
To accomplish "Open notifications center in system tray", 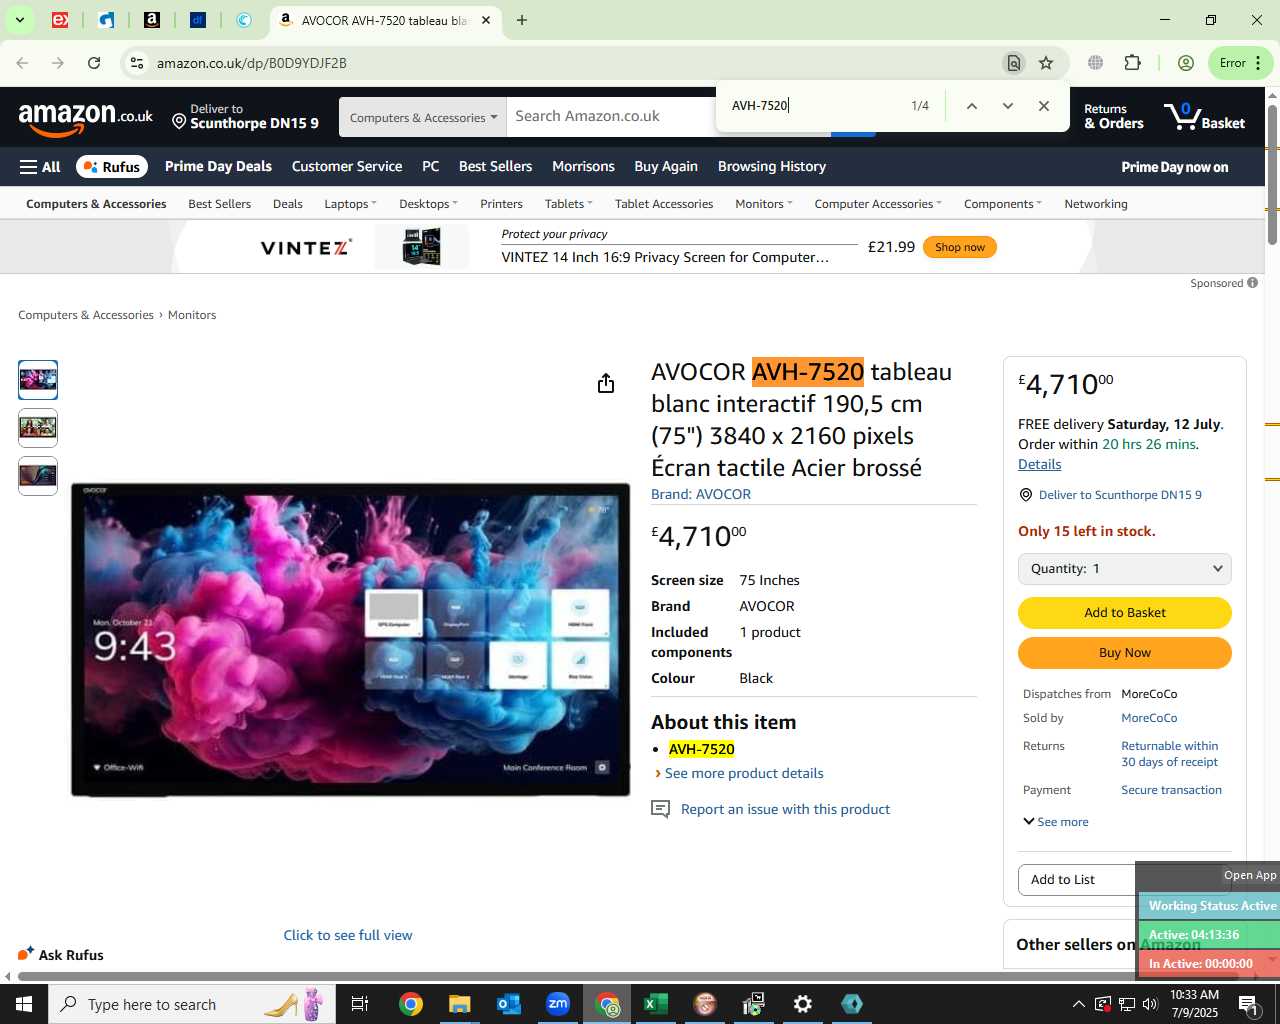I will click(x=1248, y=1004).
